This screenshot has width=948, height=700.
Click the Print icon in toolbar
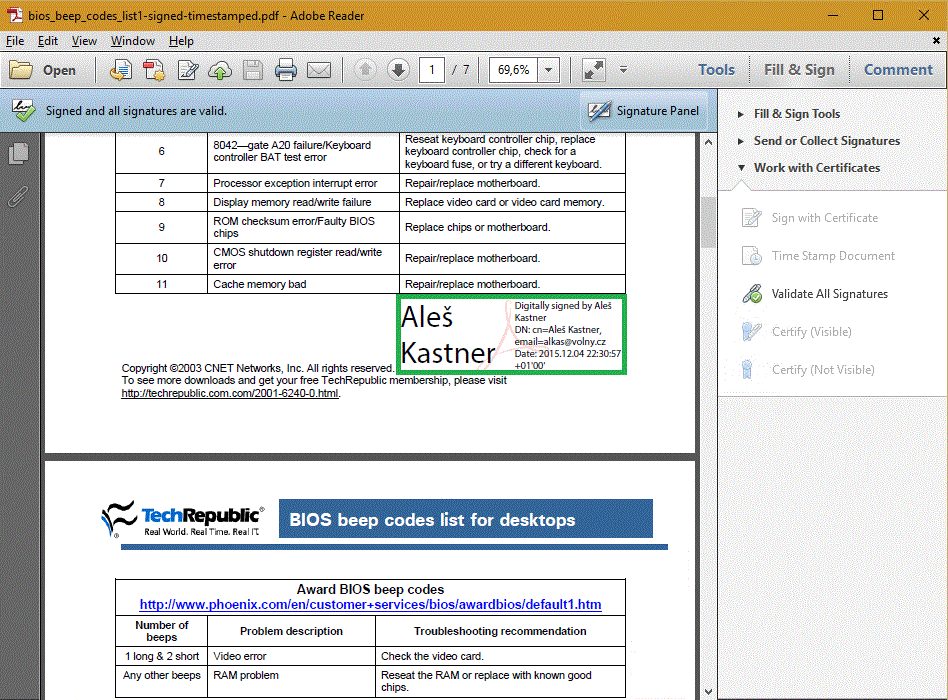coord(286,70)
